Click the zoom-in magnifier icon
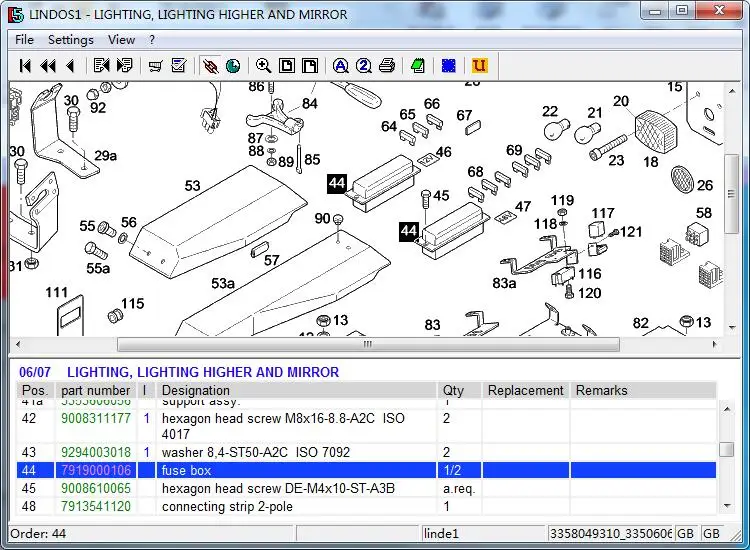 click(x=264, y=66)
